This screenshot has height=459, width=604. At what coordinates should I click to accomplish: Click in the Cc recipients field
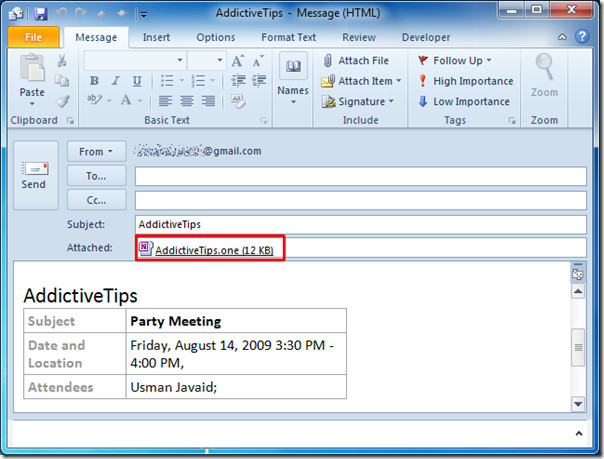tap(361, 201)
